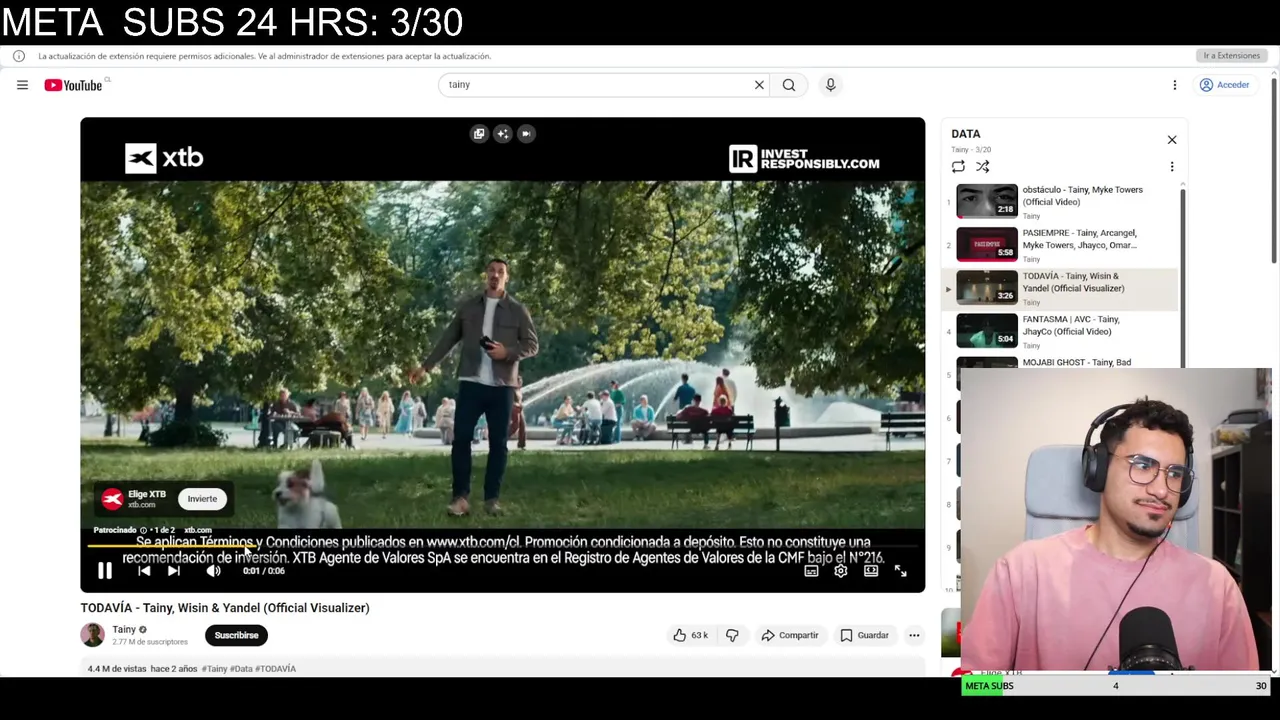Click the Patrocinado info icon
The width and height of the screenshot is (1280, 720).
pyautogui.click(x=143, y=530)
